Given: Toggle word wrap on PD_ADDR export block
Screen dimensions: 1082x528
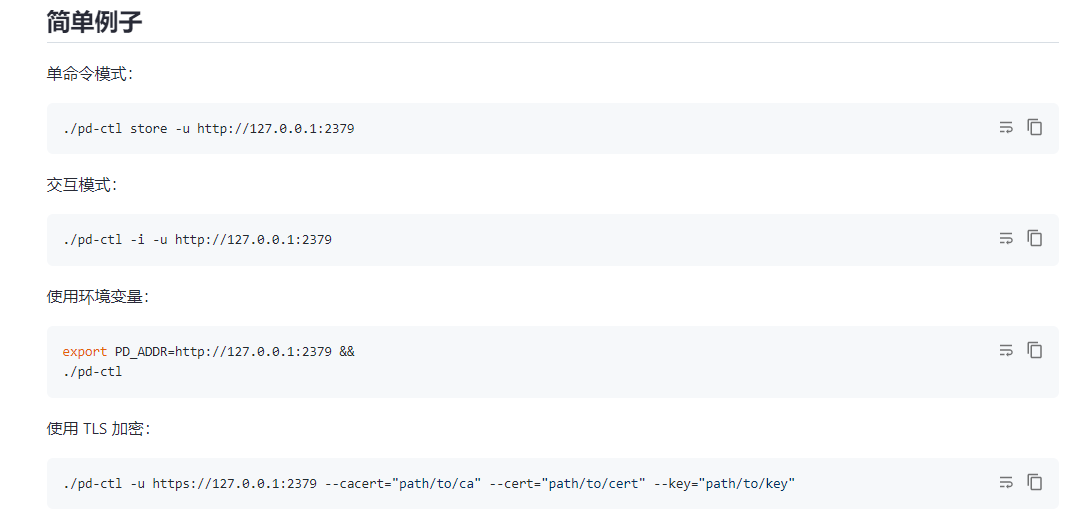Looking at the screenshot, I should [1006, 350].
